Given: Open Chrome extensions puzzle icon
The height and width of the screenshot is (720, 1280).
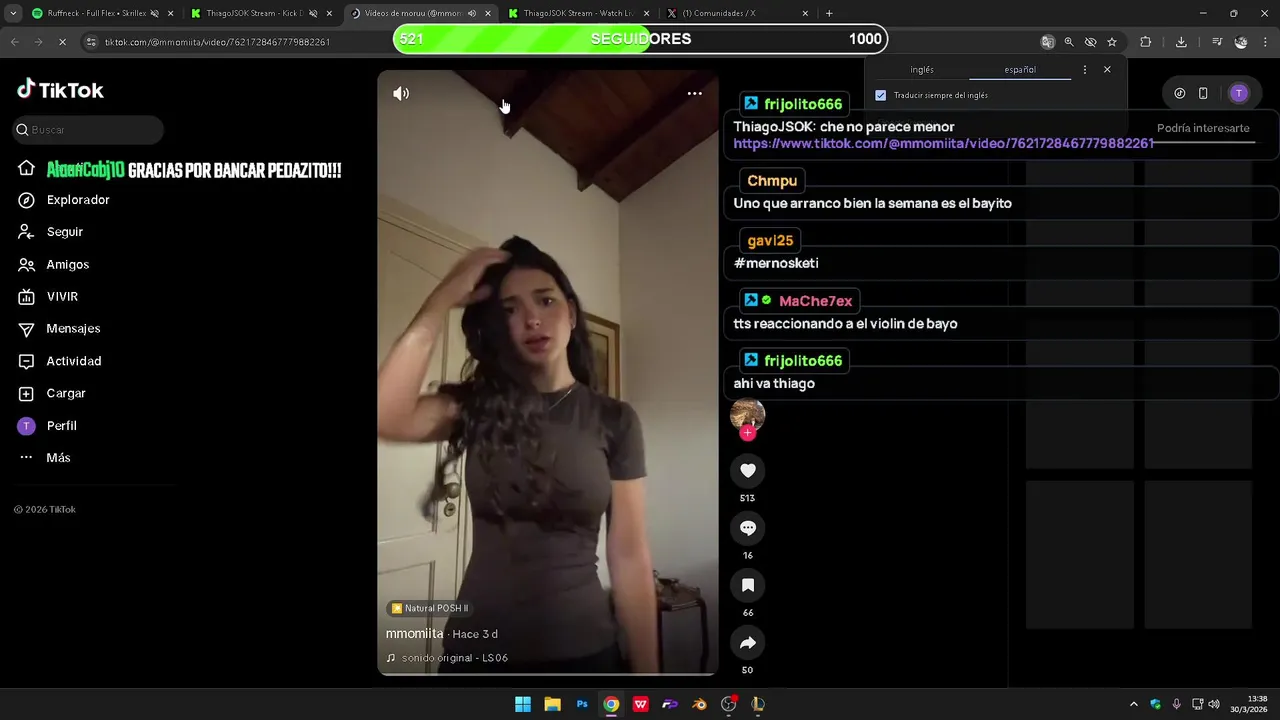Looking at the screenshot, I should point(1146,42).
